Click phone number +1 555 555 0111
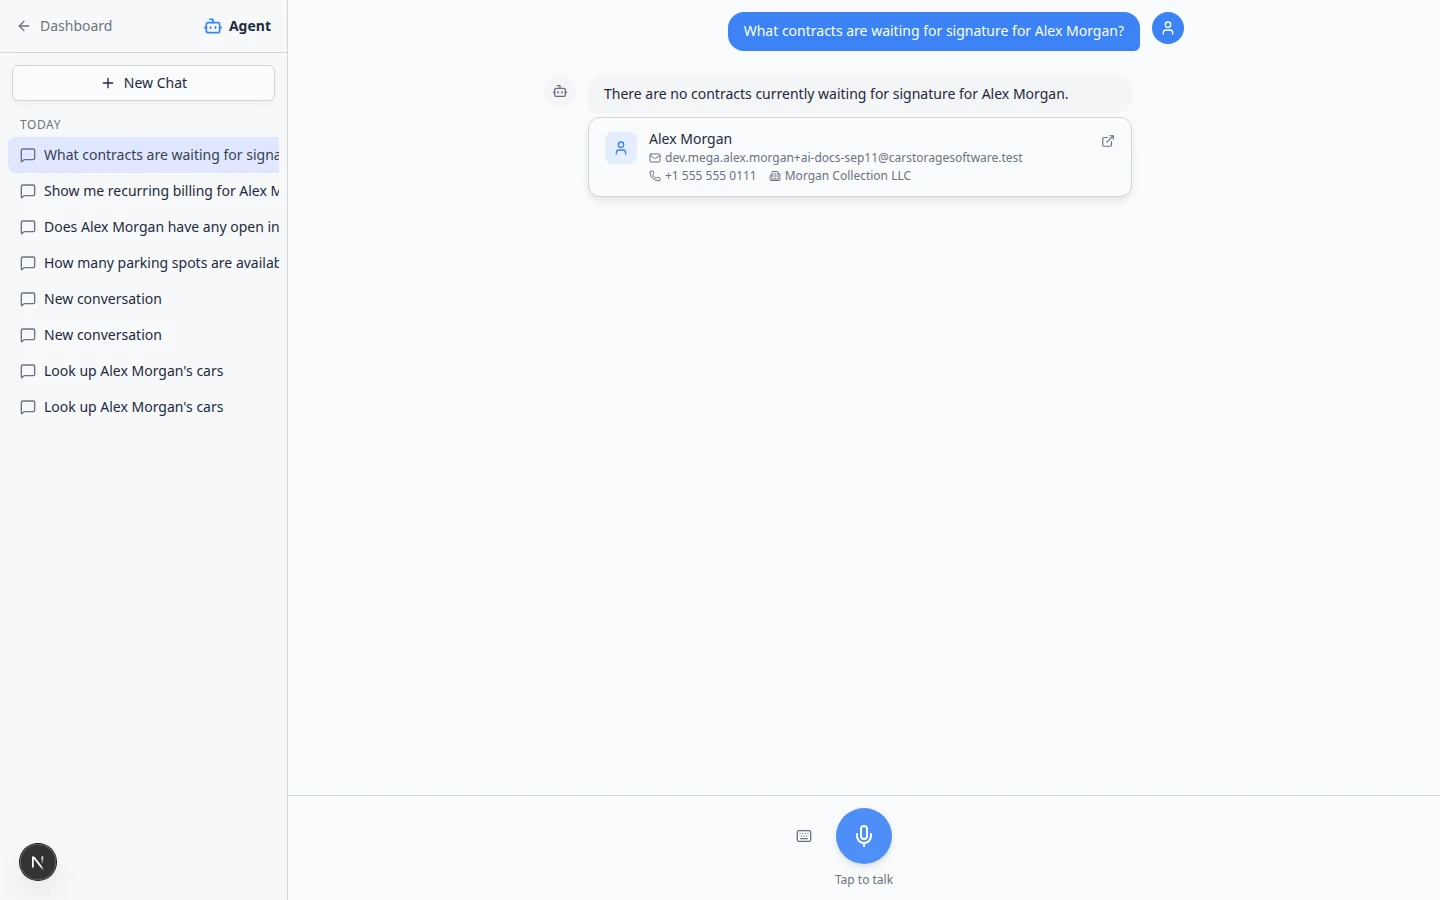The width and height of the screenshot is (1440, 900). click(x=710, y=176)
